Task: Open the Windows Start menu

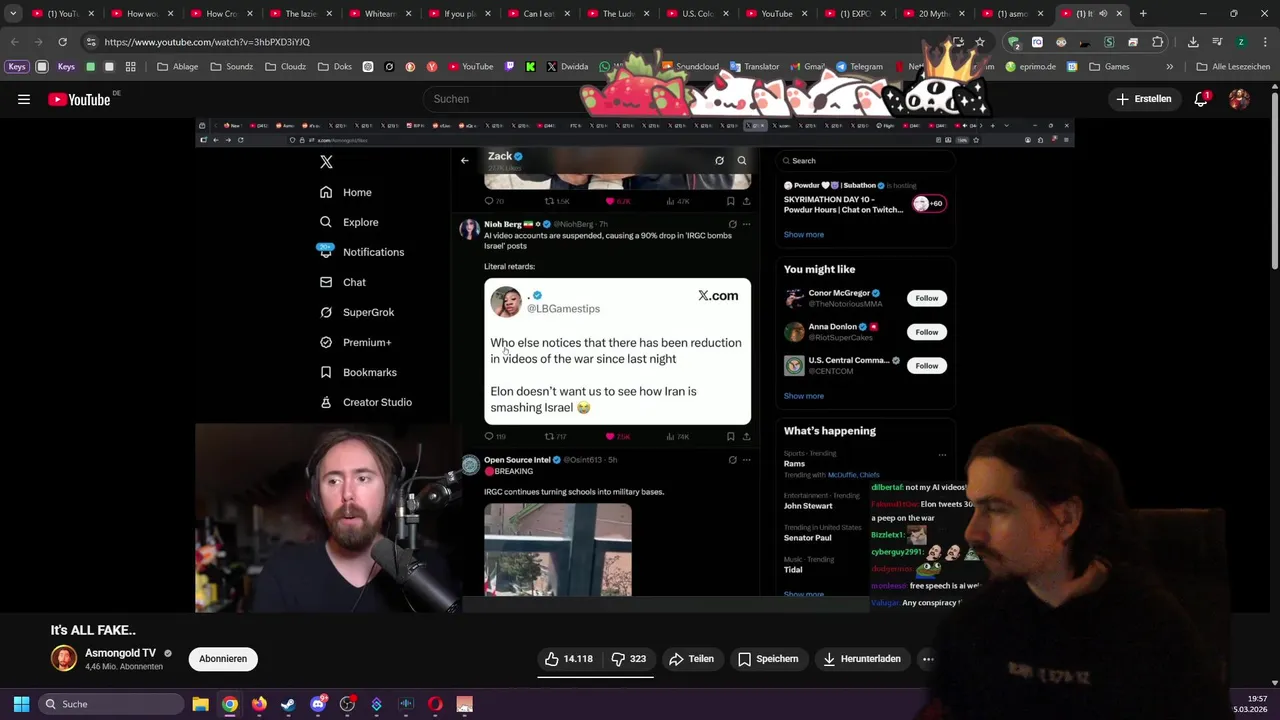Action: coord(21,704)
